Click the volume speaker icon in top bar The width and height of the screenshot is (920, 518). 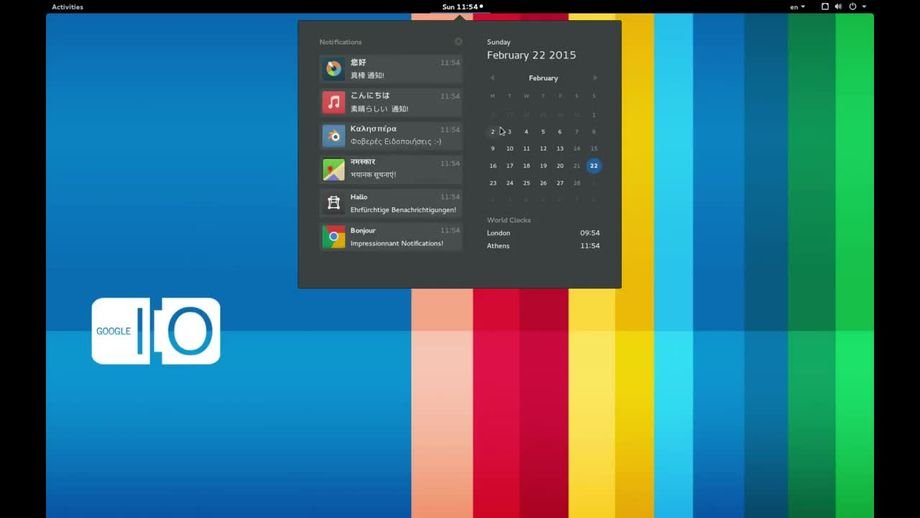click(x=838, y=7)
